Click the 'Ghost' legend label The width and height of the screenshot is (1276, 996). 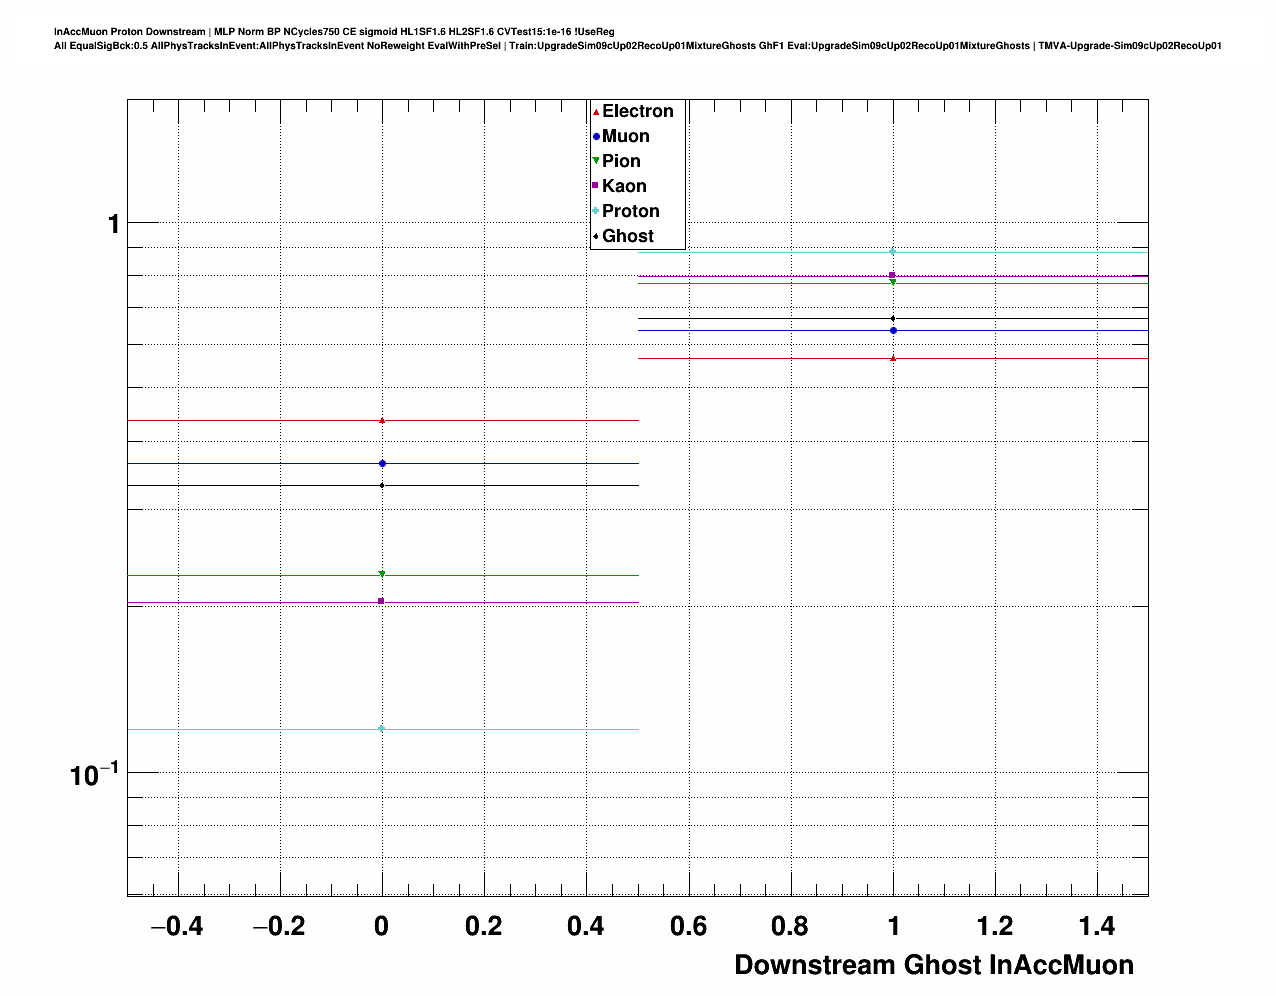628,236
